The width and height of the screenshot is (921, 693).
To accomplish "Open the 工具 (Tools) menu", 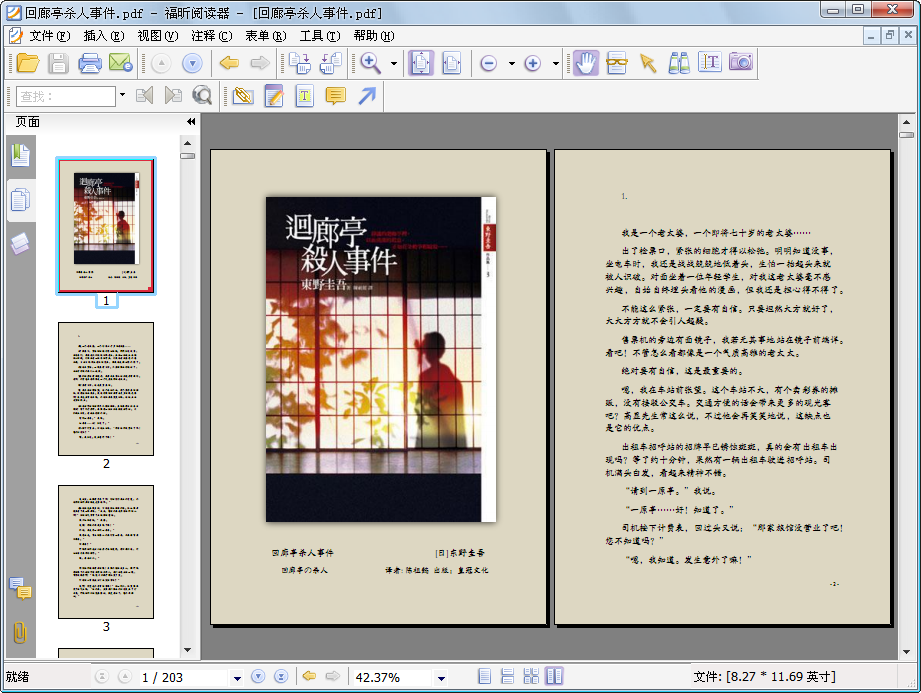I will pyautogui.click(x=320, y=36).
